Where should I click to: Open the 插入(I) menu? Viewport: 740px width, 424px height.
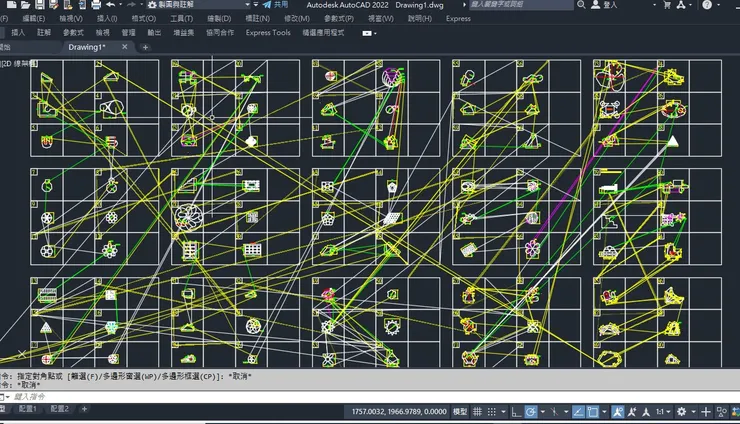[107, 18]
